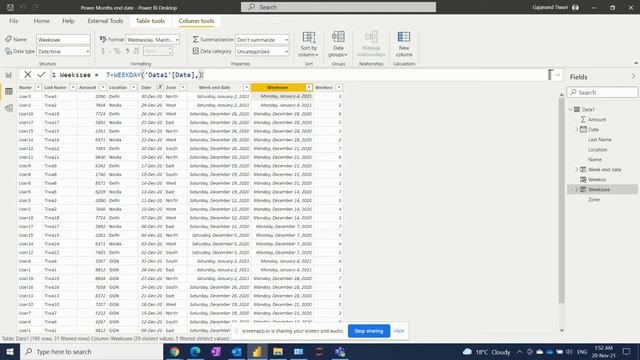Commit the formula with the checkmark icon
This screenshot has width=640, height=360.
pos(41,74)
